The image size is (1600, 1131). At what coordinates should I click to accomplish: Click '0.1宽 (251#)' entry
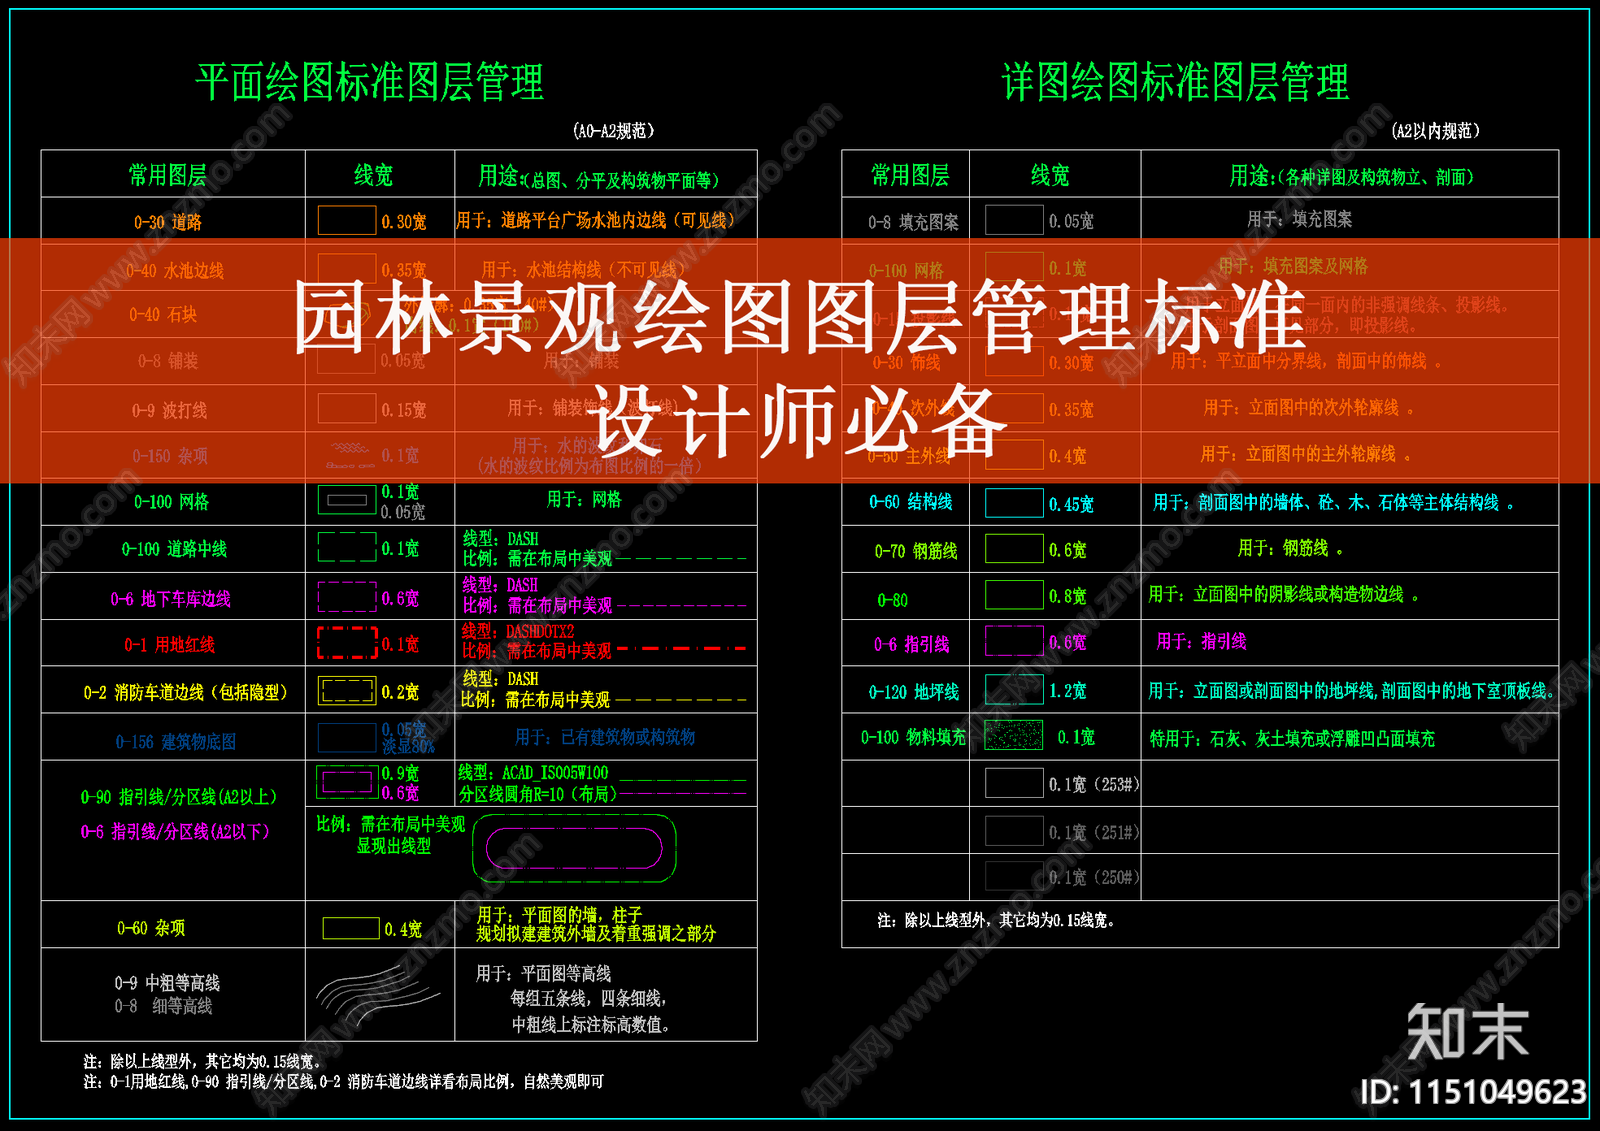1094,832
